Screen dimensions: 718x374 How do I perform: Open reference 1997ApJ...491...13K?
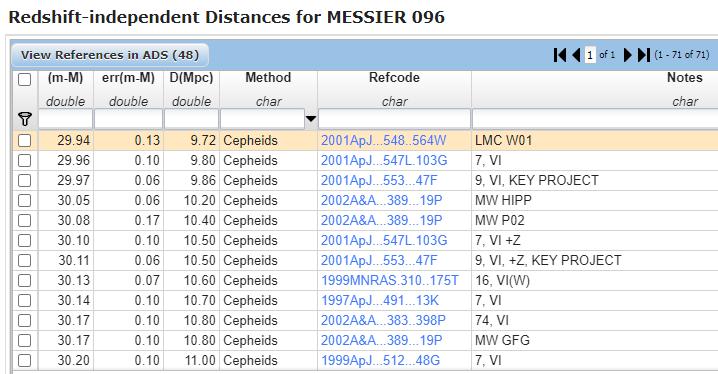(380, 300)
